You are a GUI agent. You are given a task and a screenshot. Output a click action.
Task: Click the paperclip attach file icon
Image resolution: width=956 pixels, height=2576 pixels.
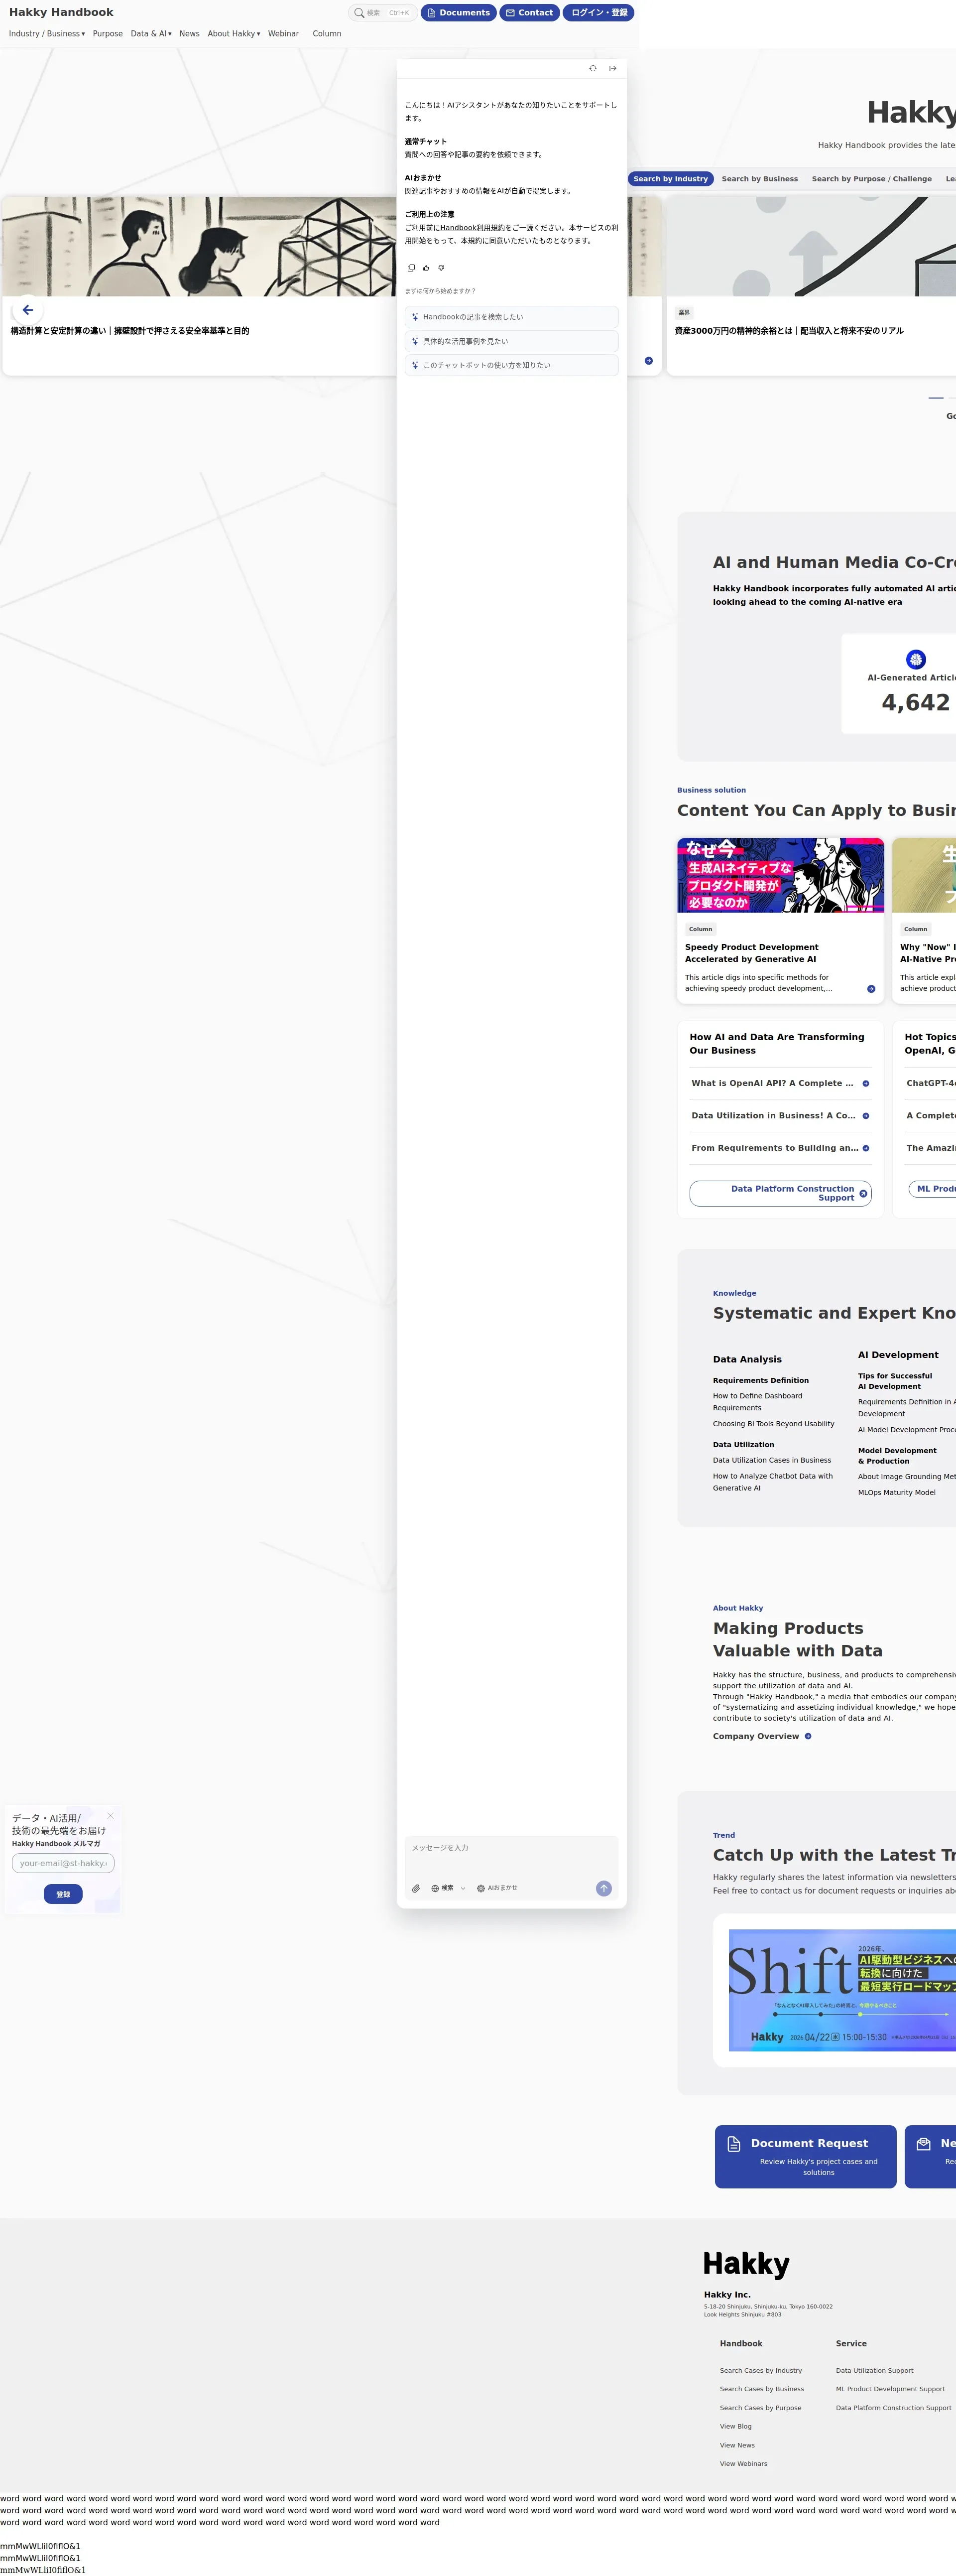416,1889
